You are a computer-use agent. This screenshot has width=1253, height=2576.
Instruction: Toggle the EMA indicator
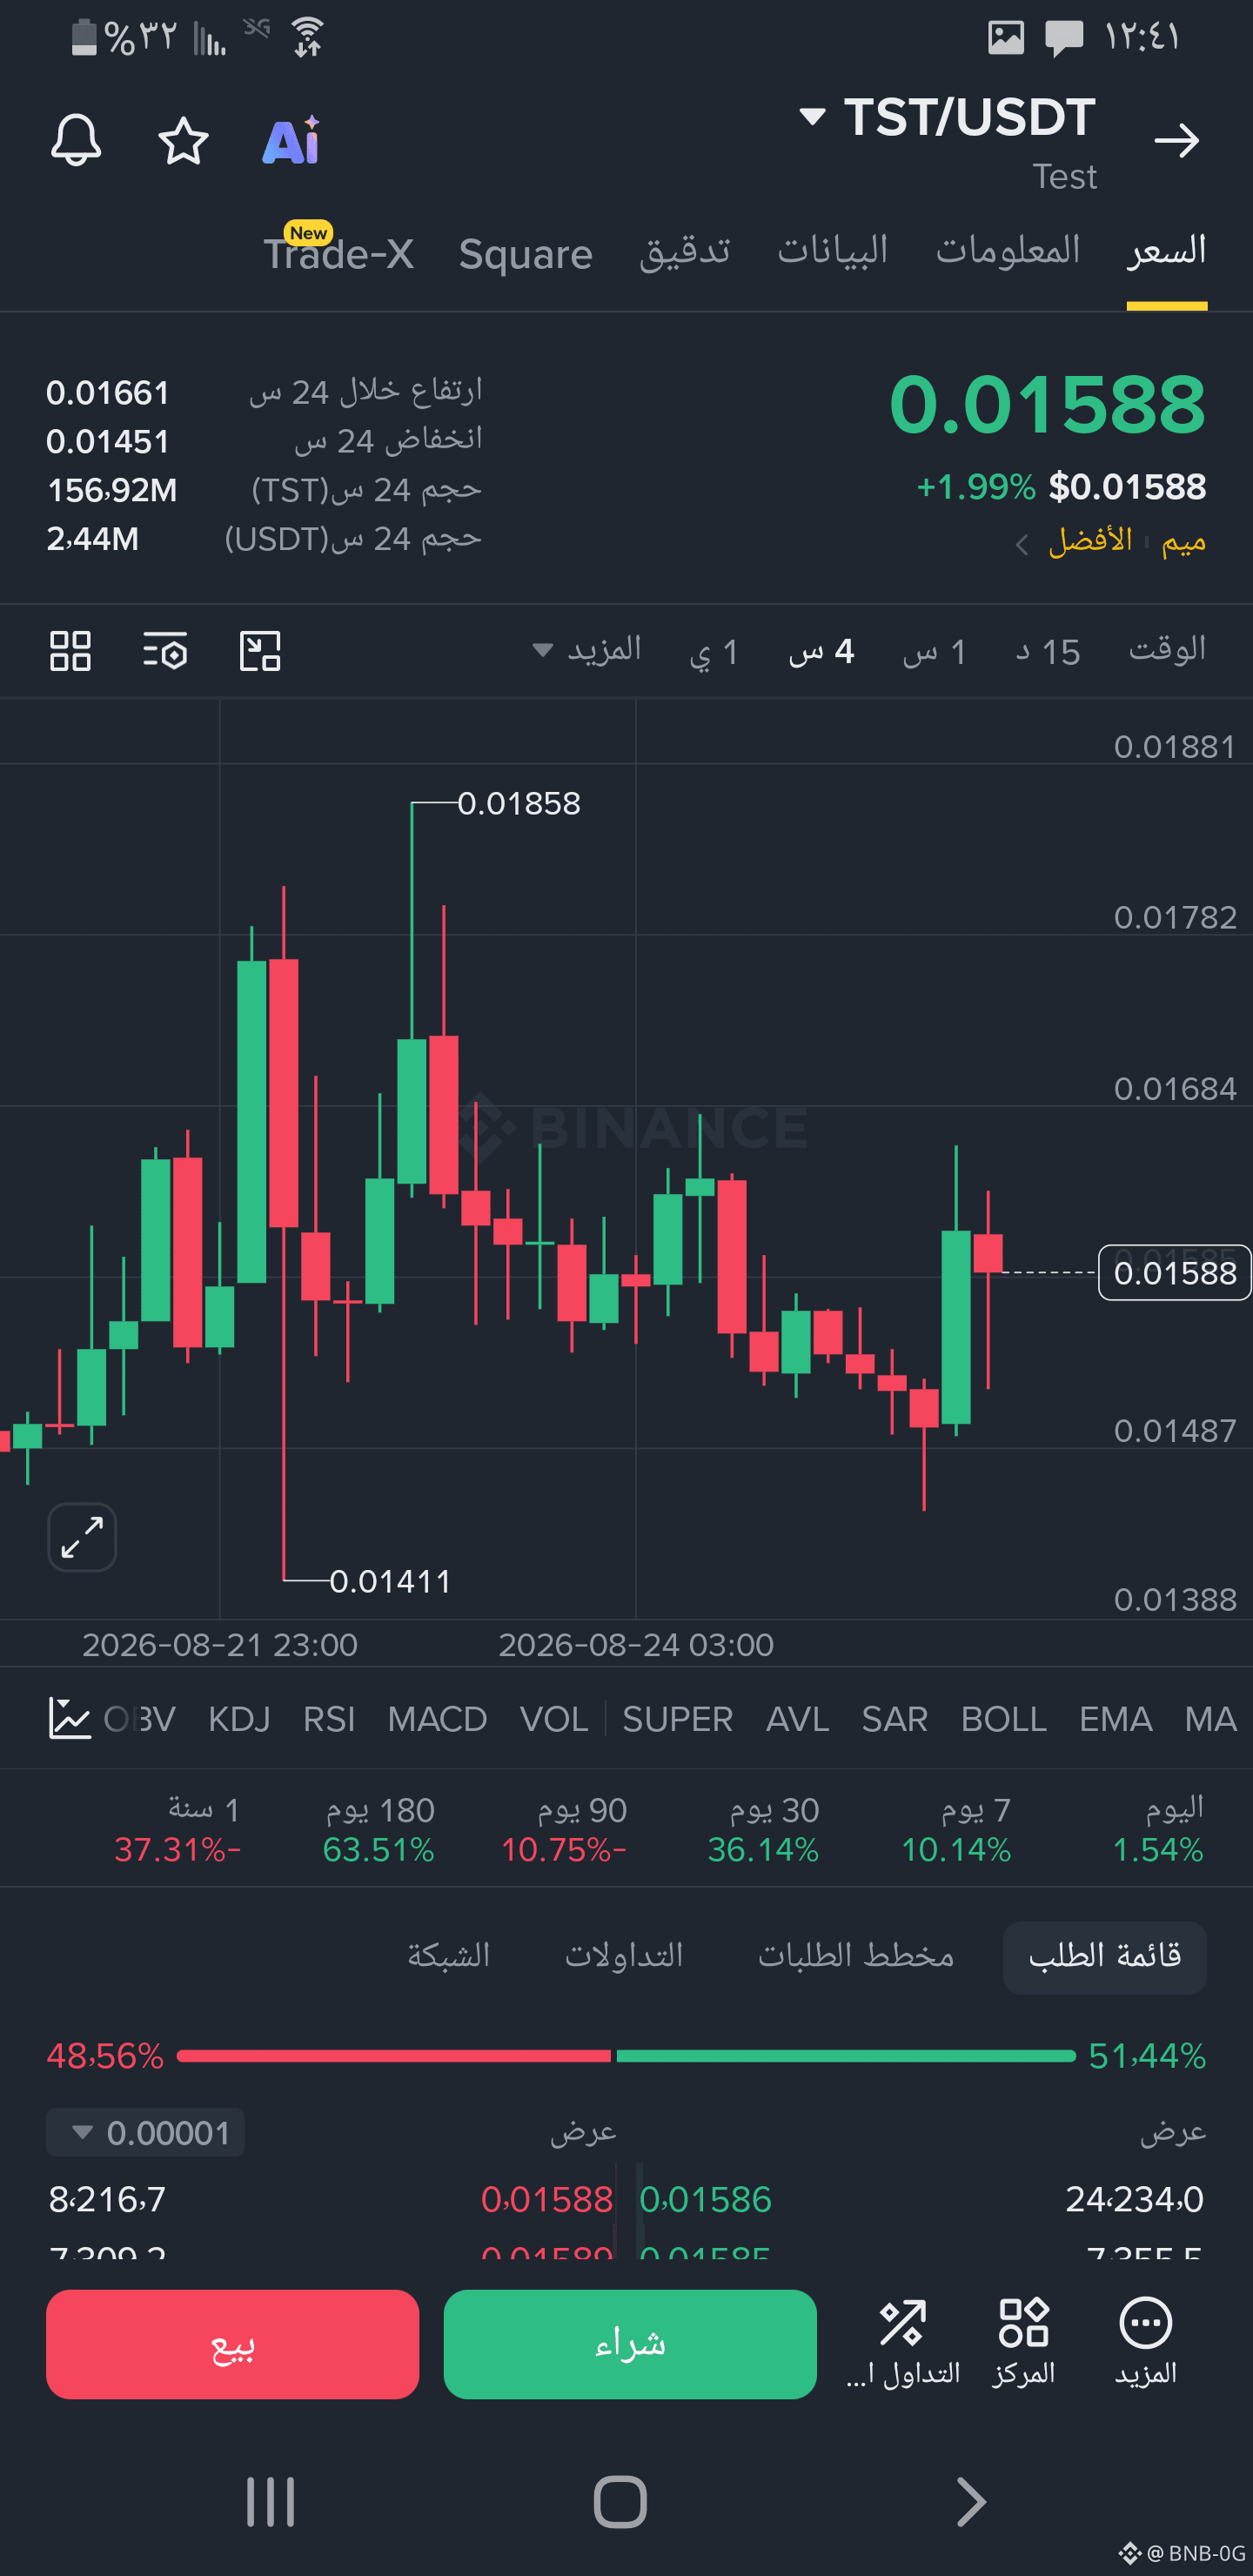(1115, 1719)
